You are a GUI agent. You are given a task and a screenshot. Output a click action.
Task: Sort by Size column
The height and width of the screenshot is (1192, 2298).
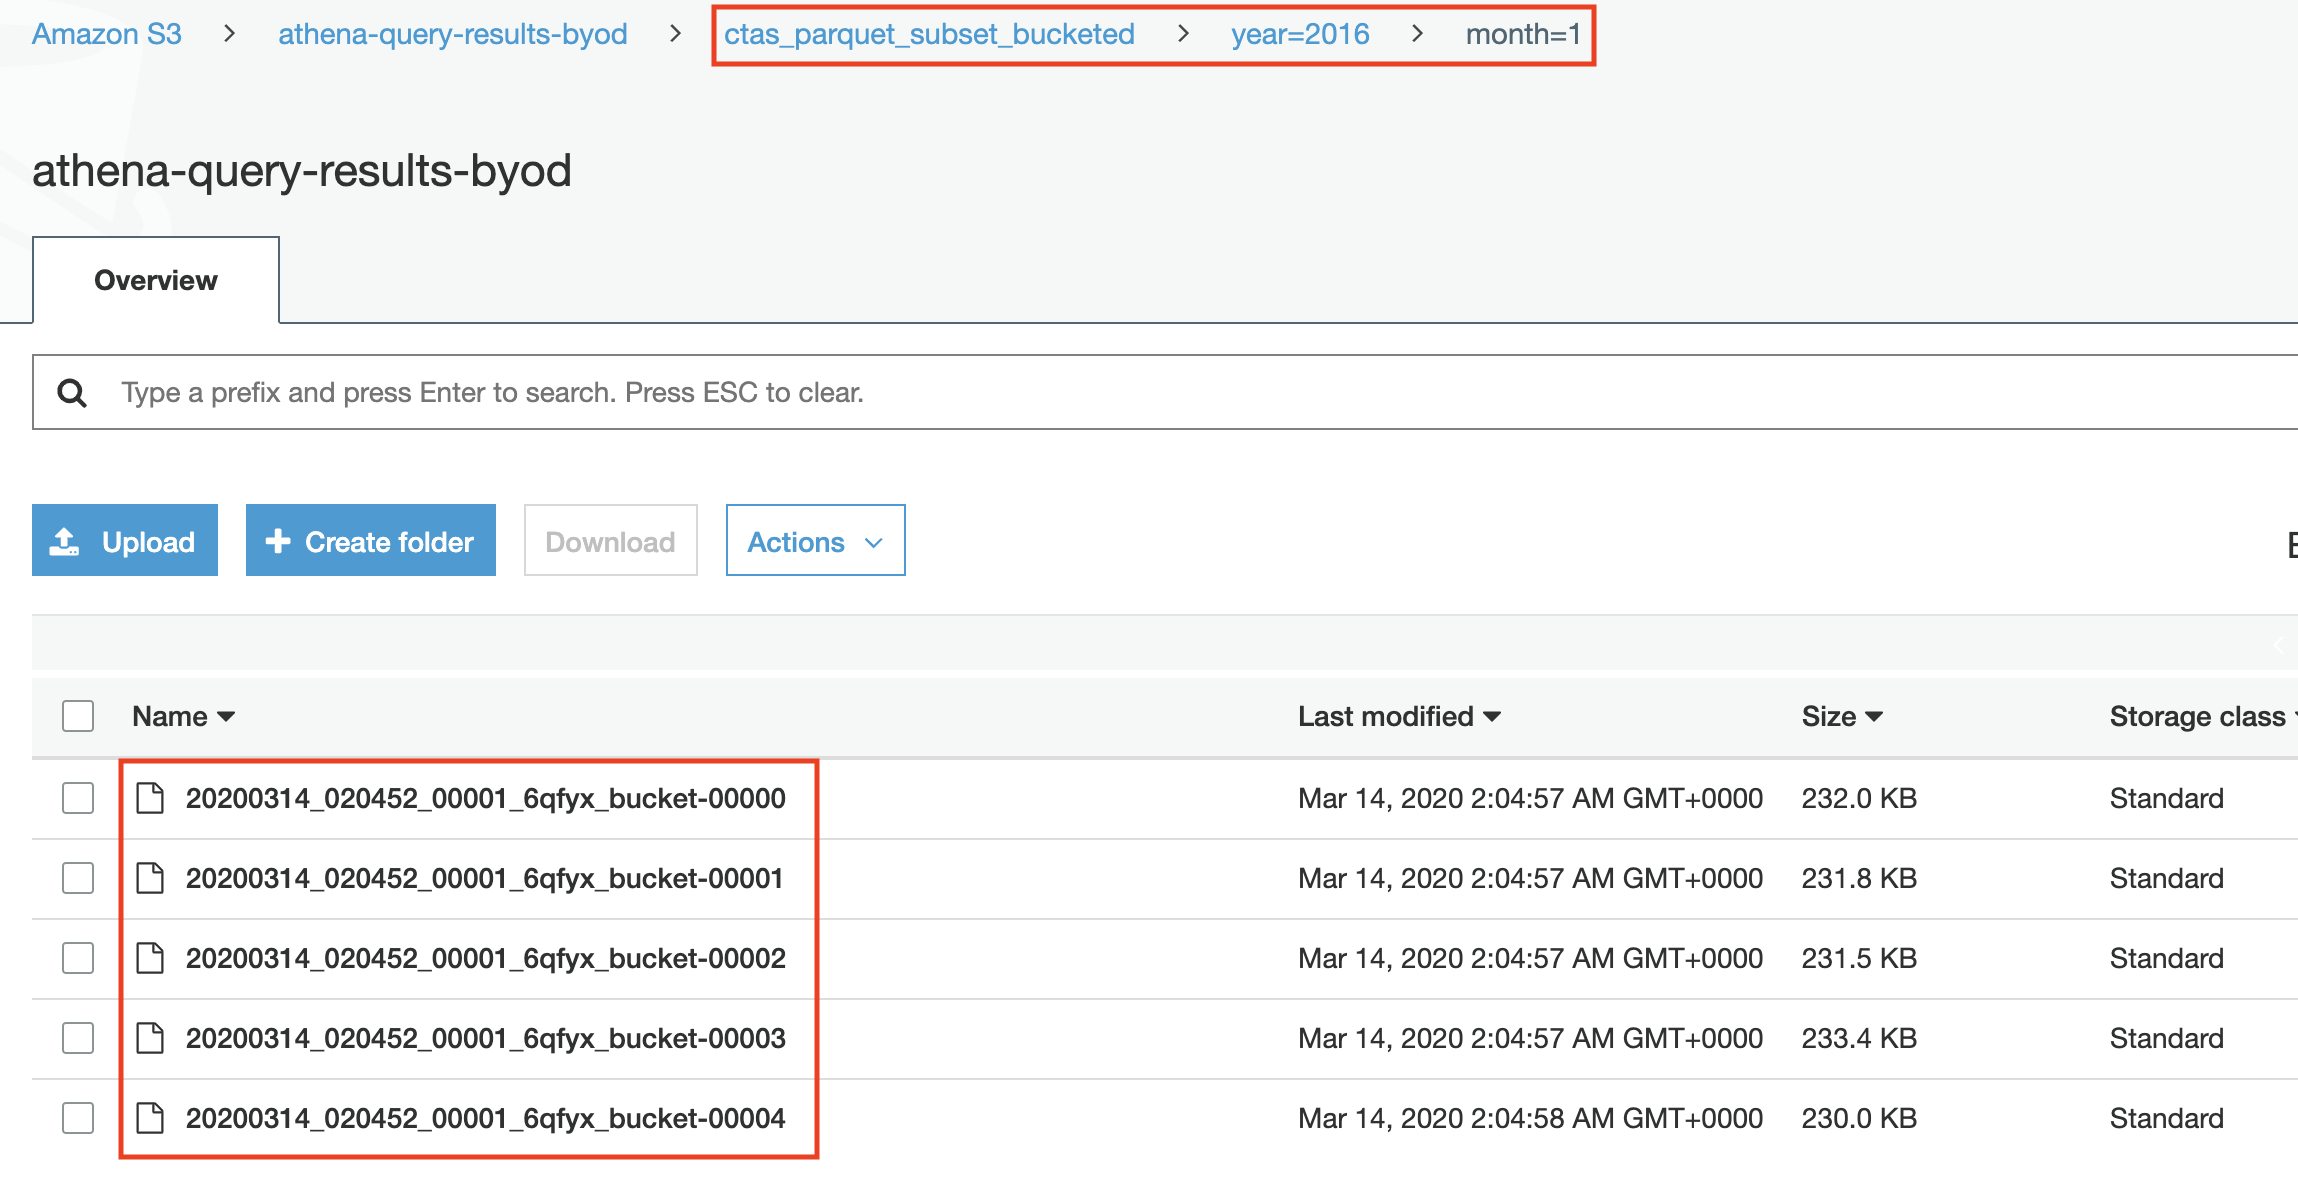1842,716
